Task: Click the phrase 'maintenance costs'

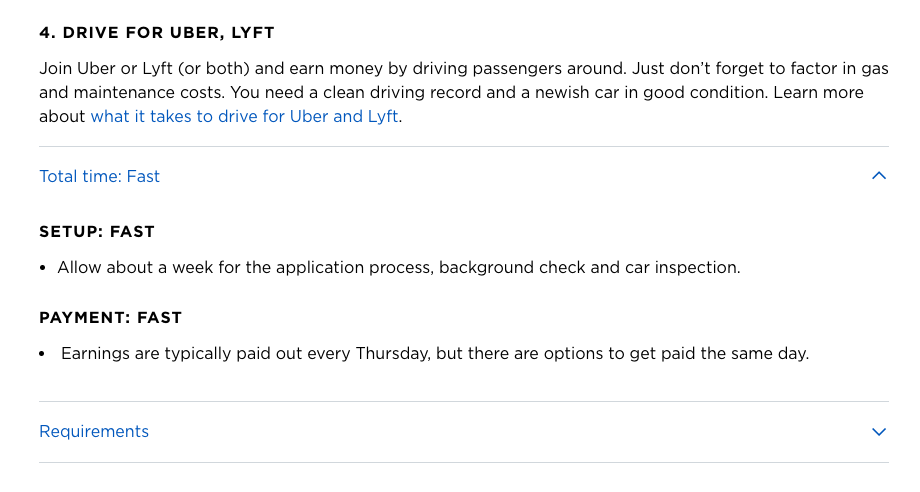Action: [134, 92]
